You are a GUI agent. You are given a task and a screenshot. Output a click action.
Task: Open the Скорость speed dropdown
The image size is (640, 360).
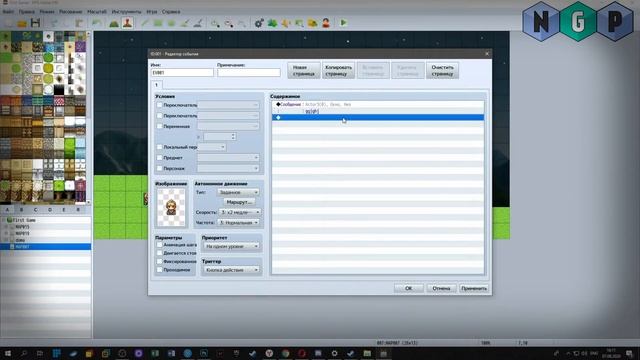click(240, 212)
